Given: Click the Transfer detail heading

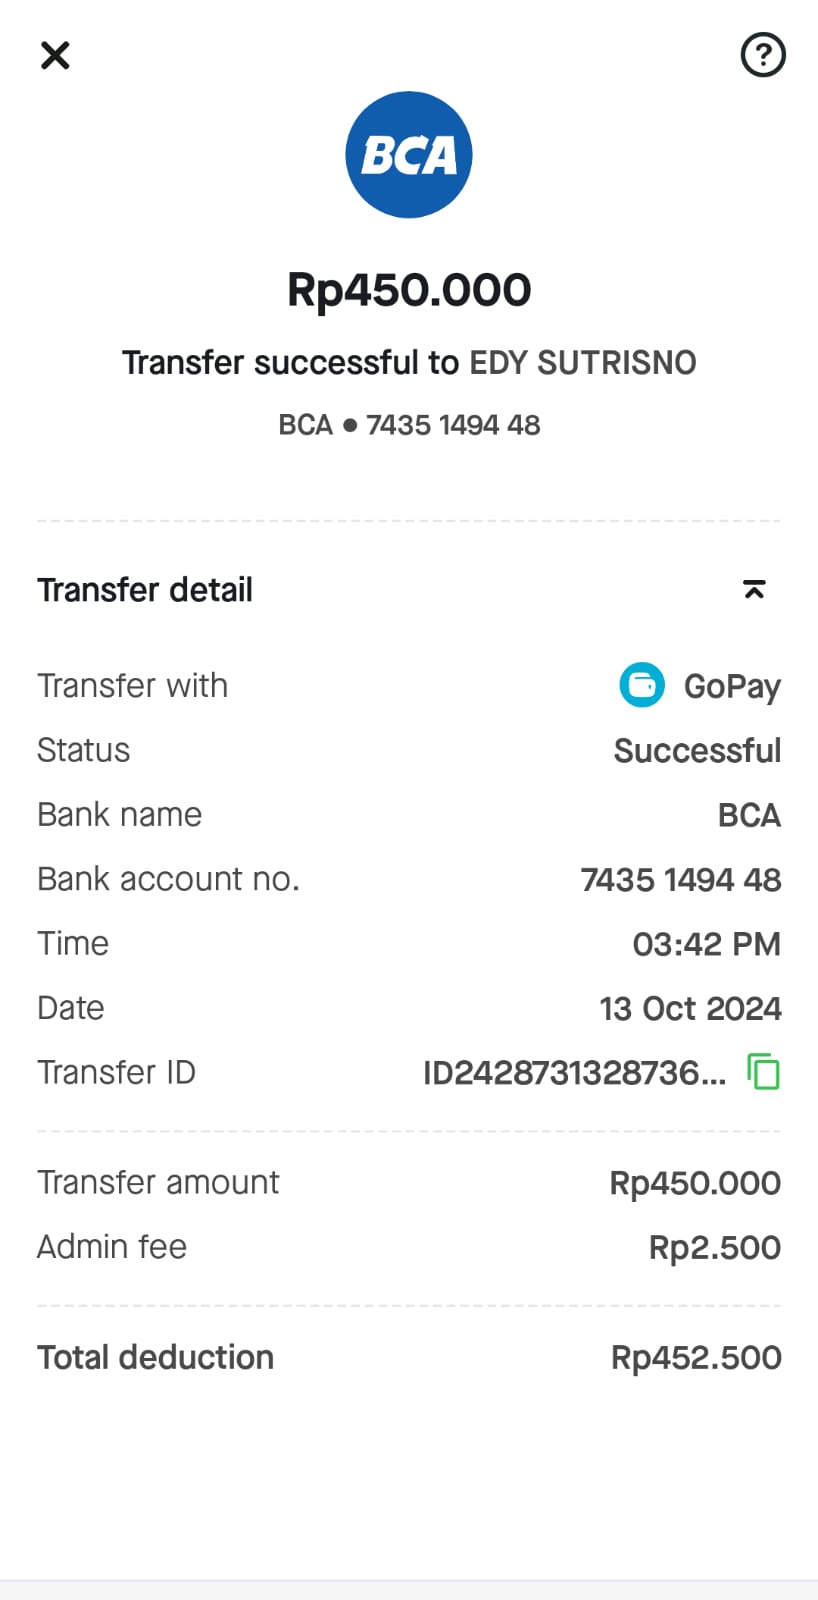Looking at the screenshot, I should point(145,590).
